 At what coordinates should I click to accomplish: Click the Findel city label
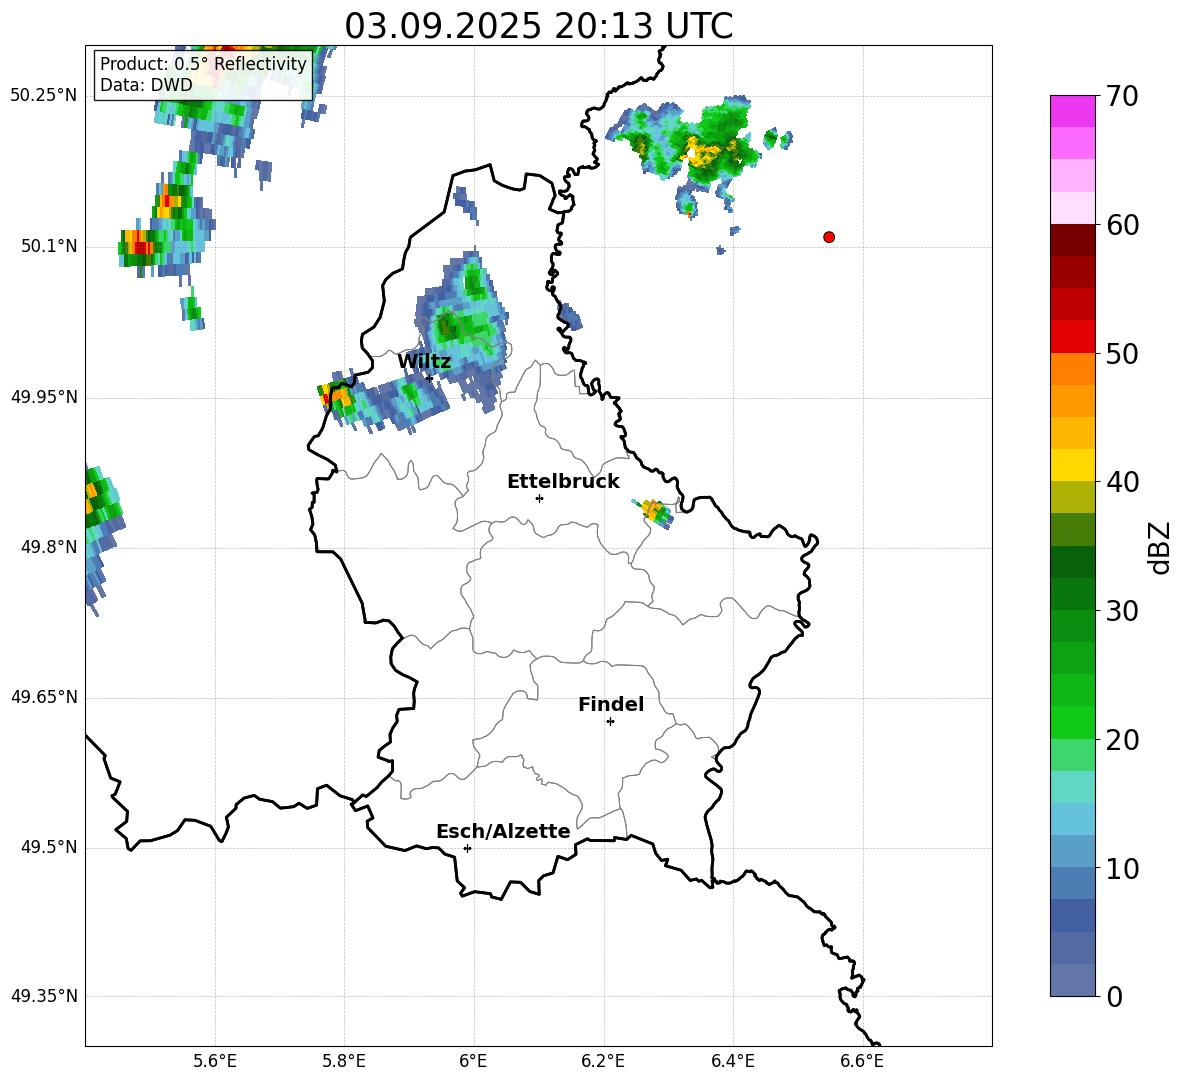611,704
